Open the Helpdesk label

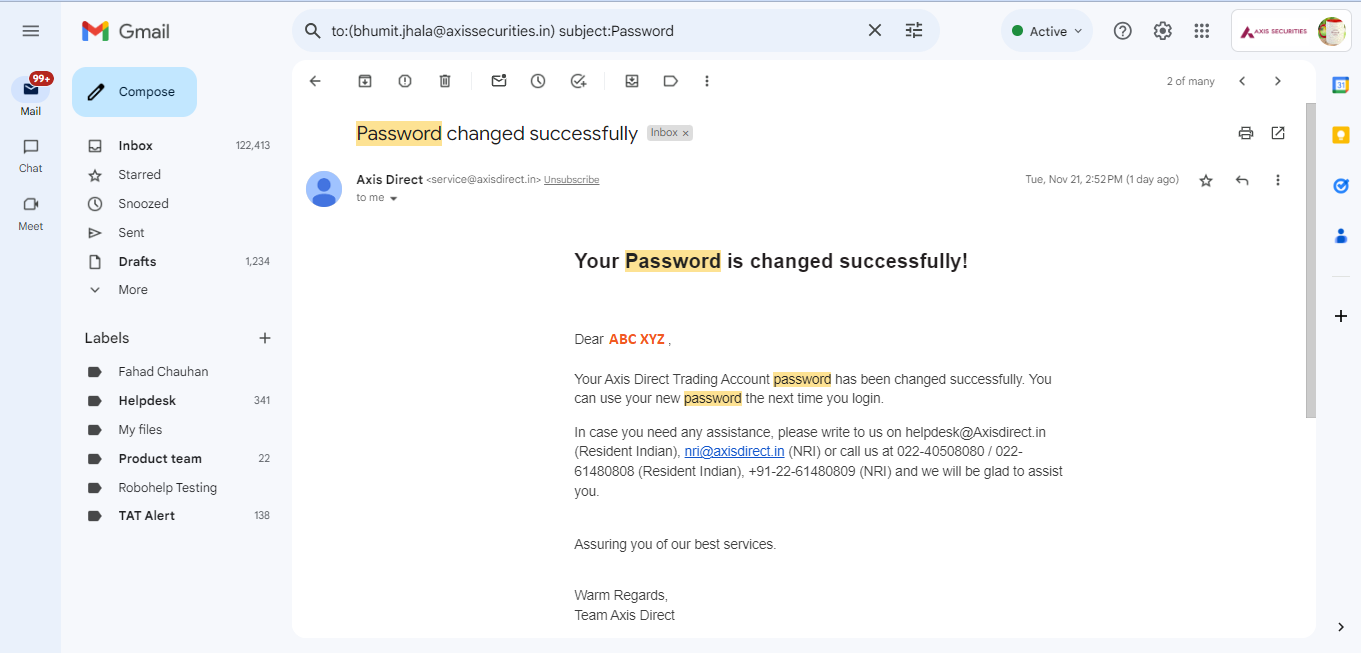coord(147,401)
